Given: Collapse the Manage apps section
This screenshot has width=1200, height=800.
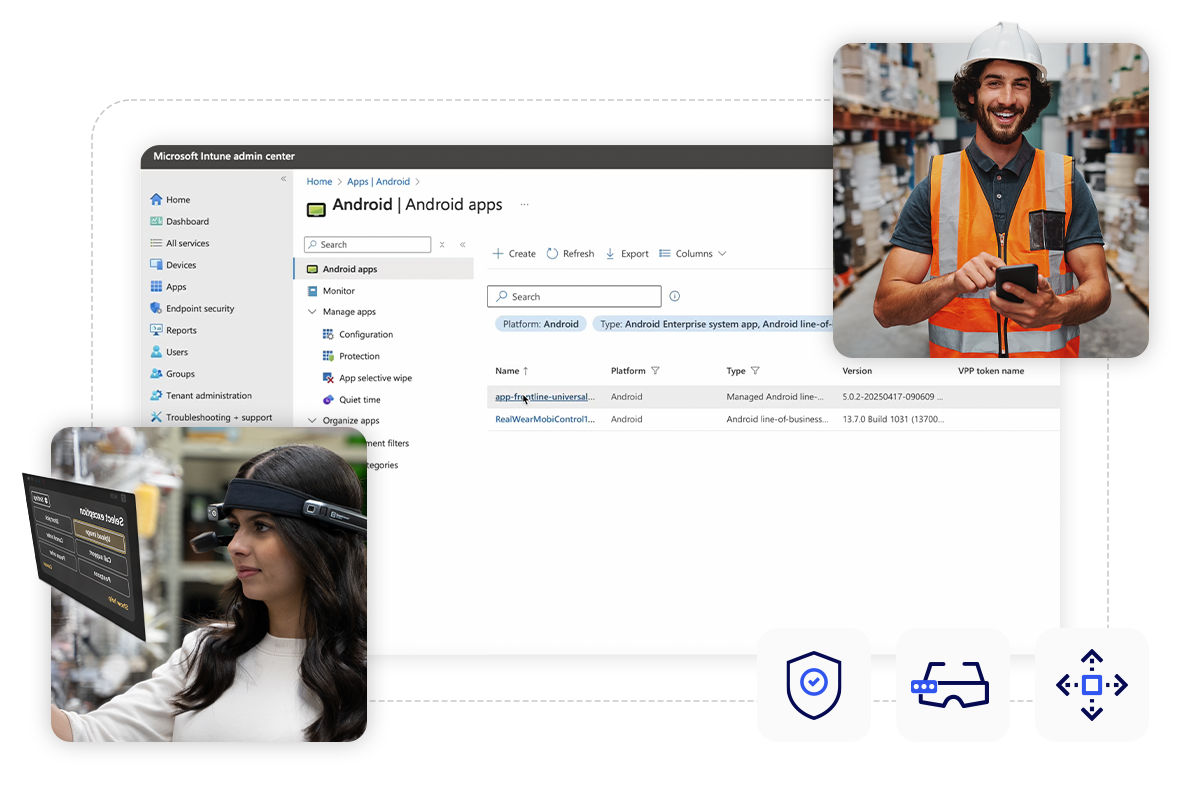Looking at the screenshot, I should coord(312,312).
